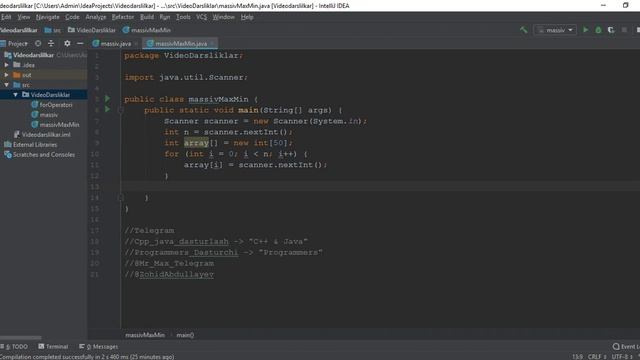Image resolution: width=640 pixels, height=360 pixels.
Task: Open the VCS menu
Action: 202,17
